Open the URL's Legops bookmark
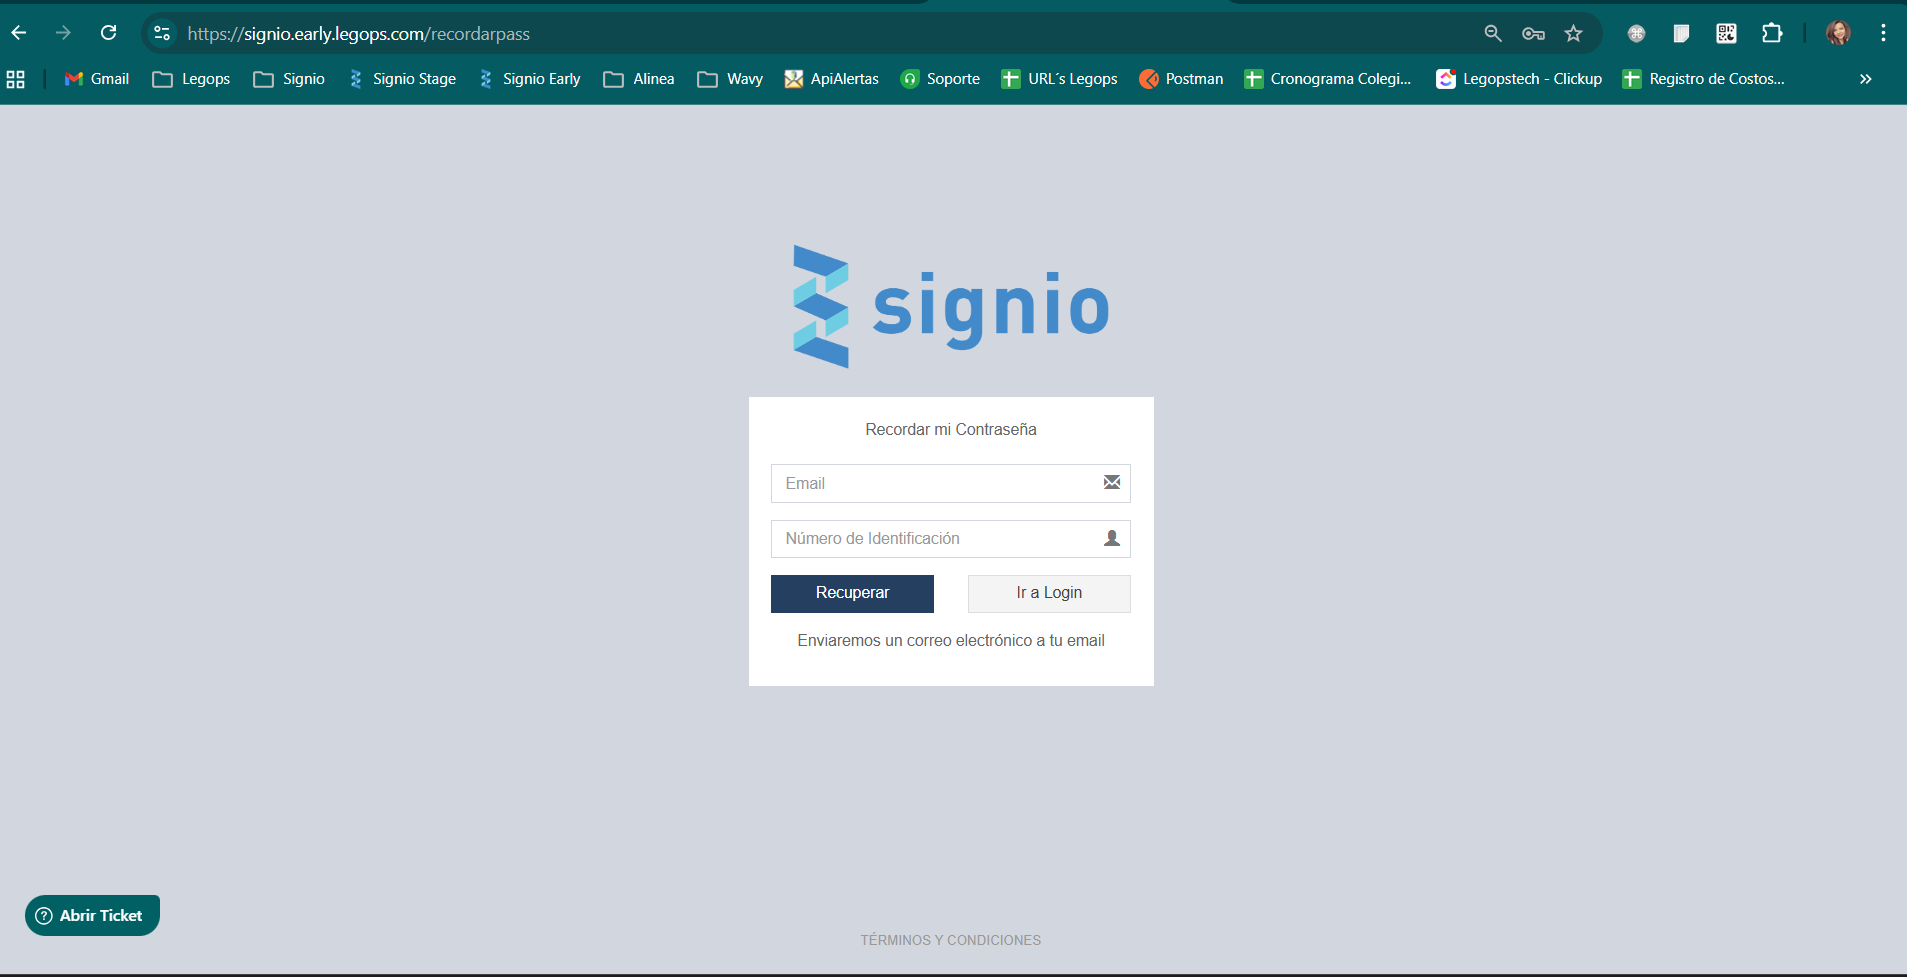This screenshot has height=977, width=1907. 1059,79
